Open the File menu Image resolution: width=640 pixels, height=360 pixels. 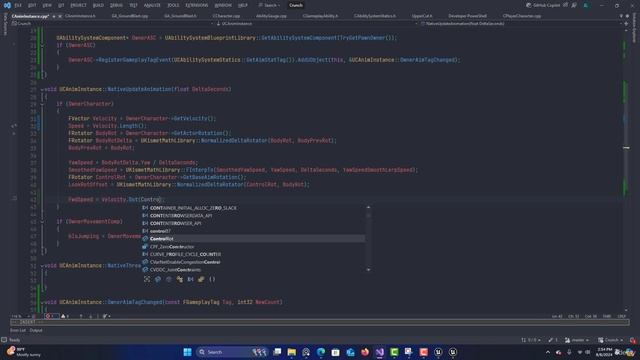pos(18,5)
